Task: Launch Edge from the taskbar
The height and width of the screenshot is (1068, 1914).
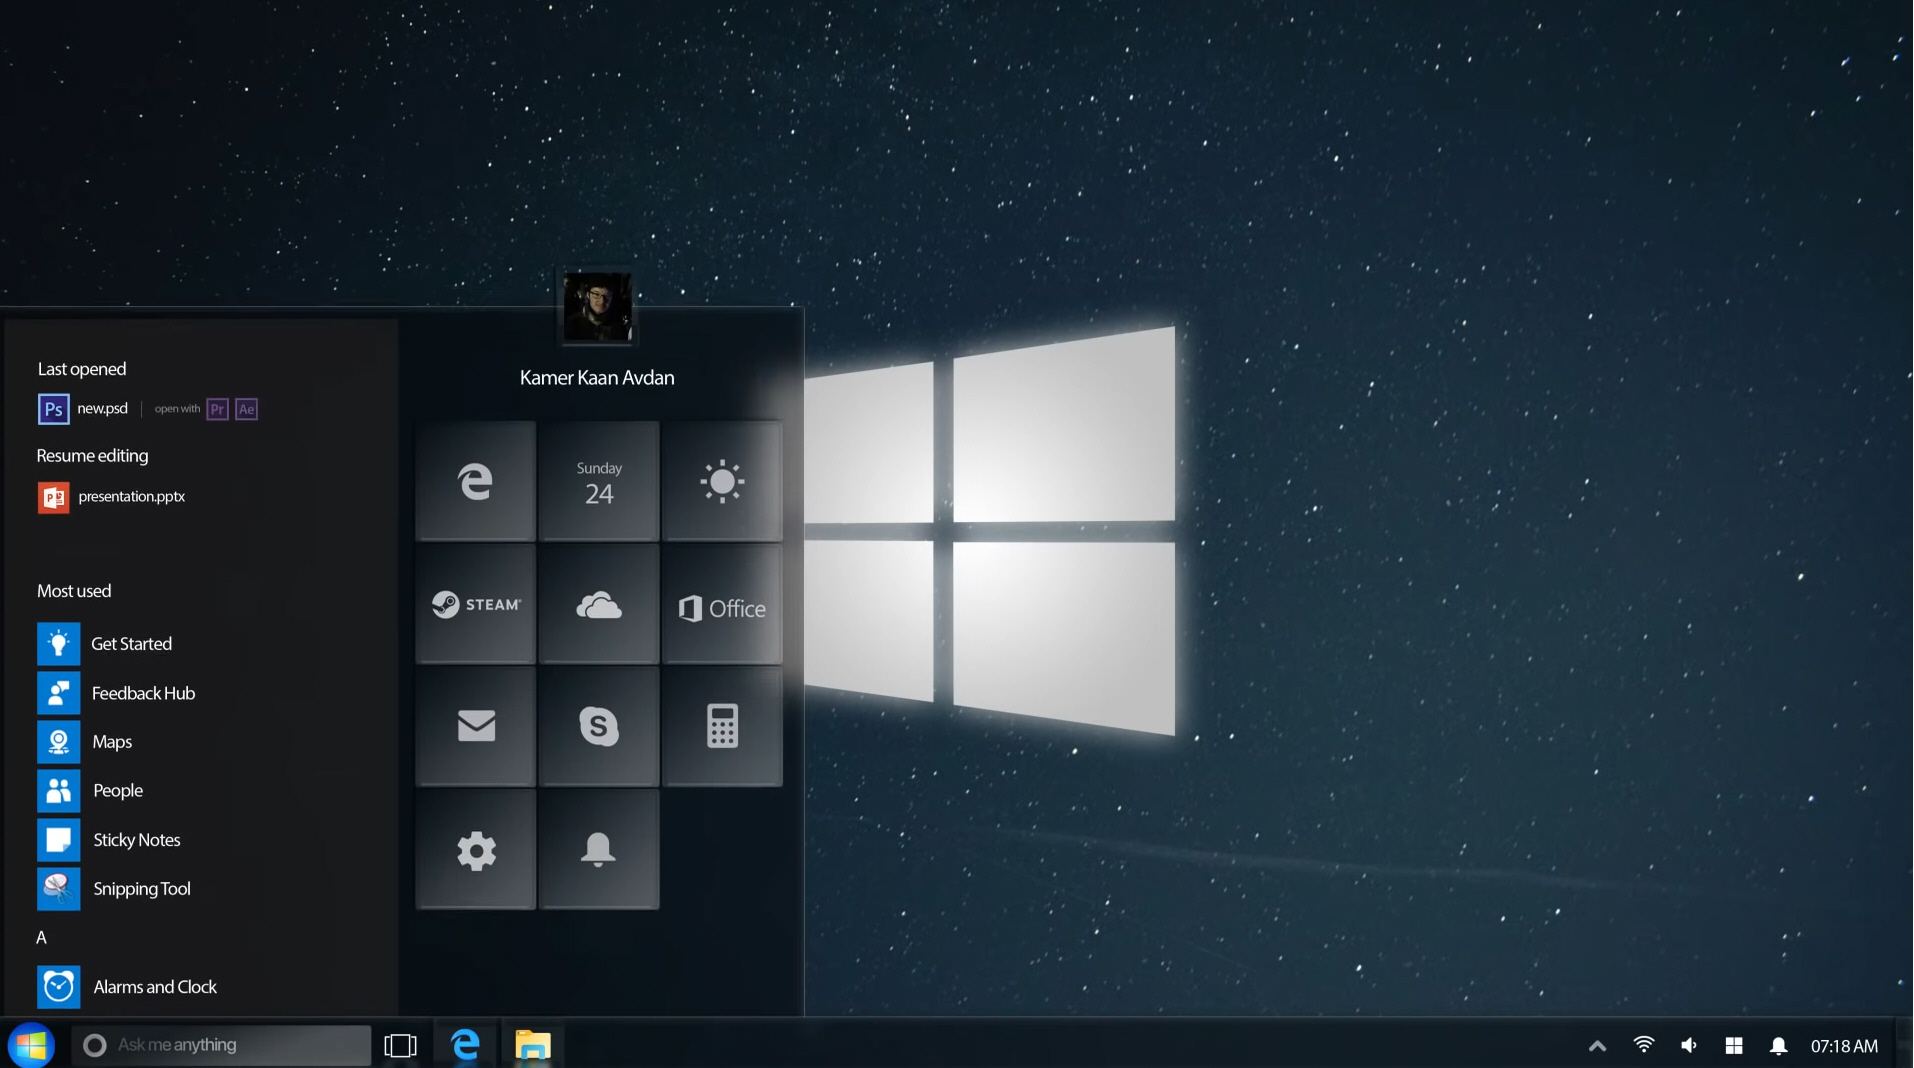Action: click(465, 1045)
